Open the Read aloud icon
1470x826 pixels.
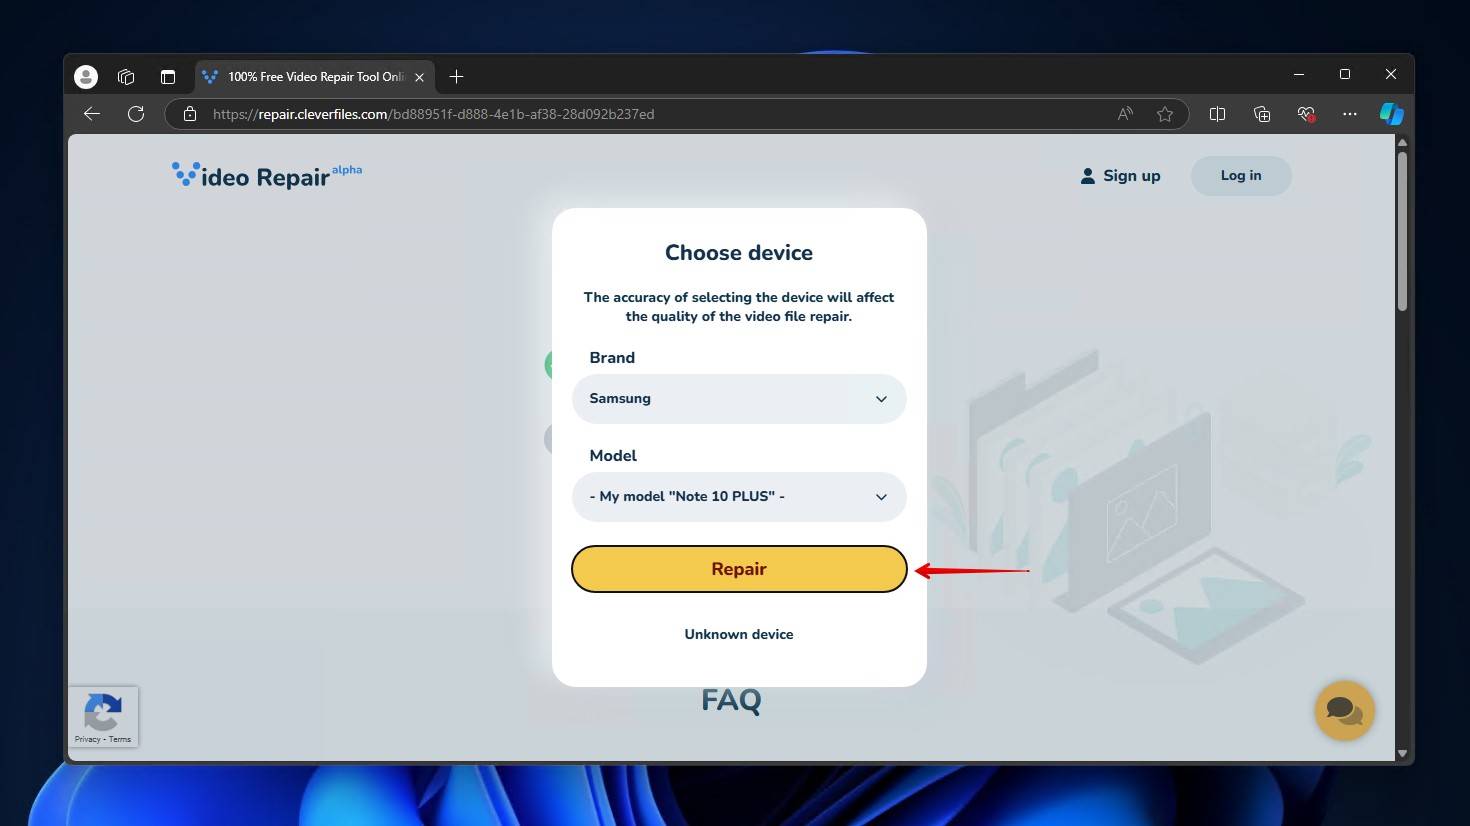pyautogui.click(x=1125, y=114)
